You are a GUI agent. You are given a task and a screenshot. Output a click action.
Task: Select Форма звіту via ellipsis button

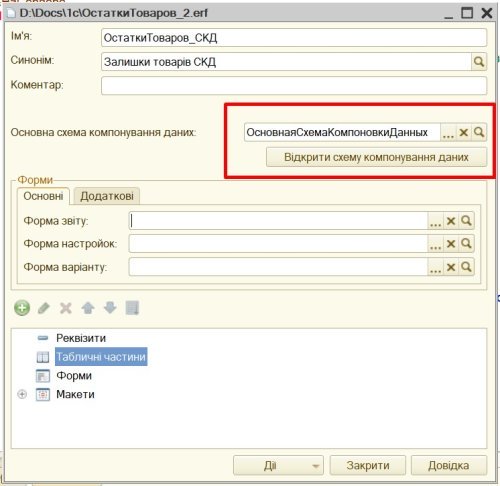click(x=435, y=221)
